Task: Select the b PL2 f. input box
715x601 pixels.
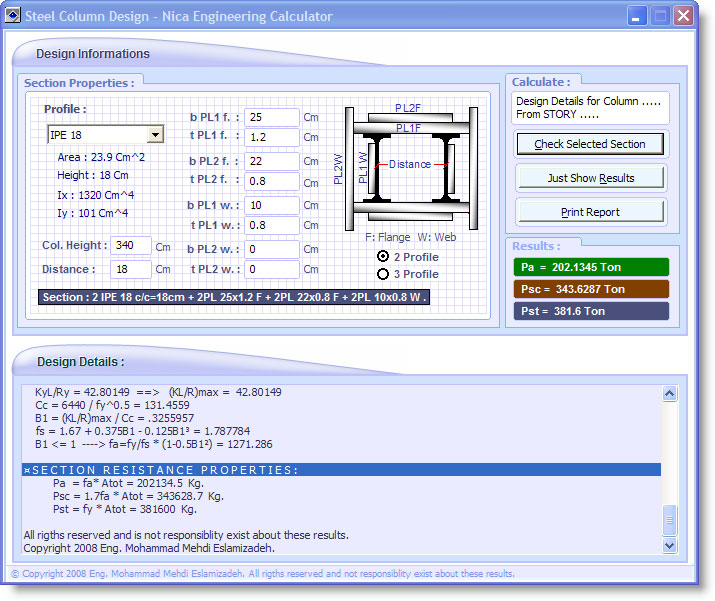Action: [x=271, y=161]
